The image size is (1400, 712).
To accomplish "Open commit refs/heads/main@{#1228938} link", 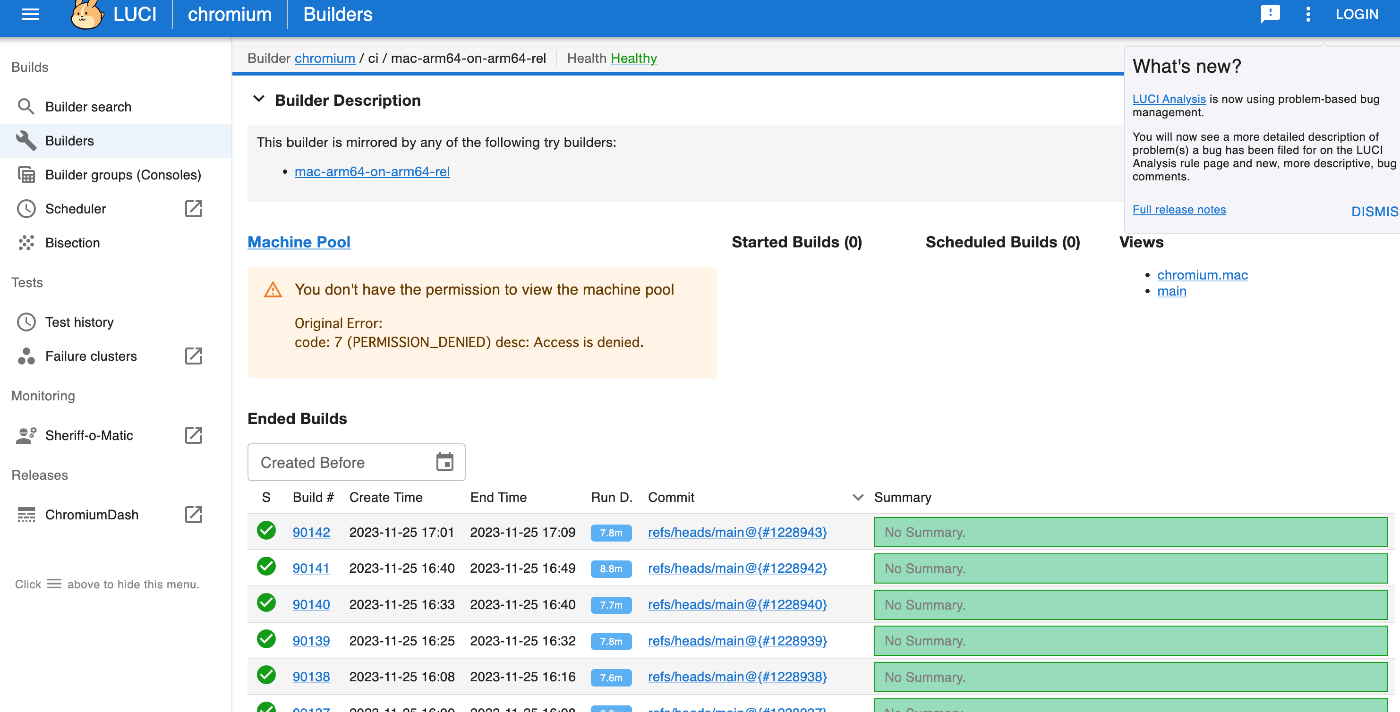I will tap(738, 676).
